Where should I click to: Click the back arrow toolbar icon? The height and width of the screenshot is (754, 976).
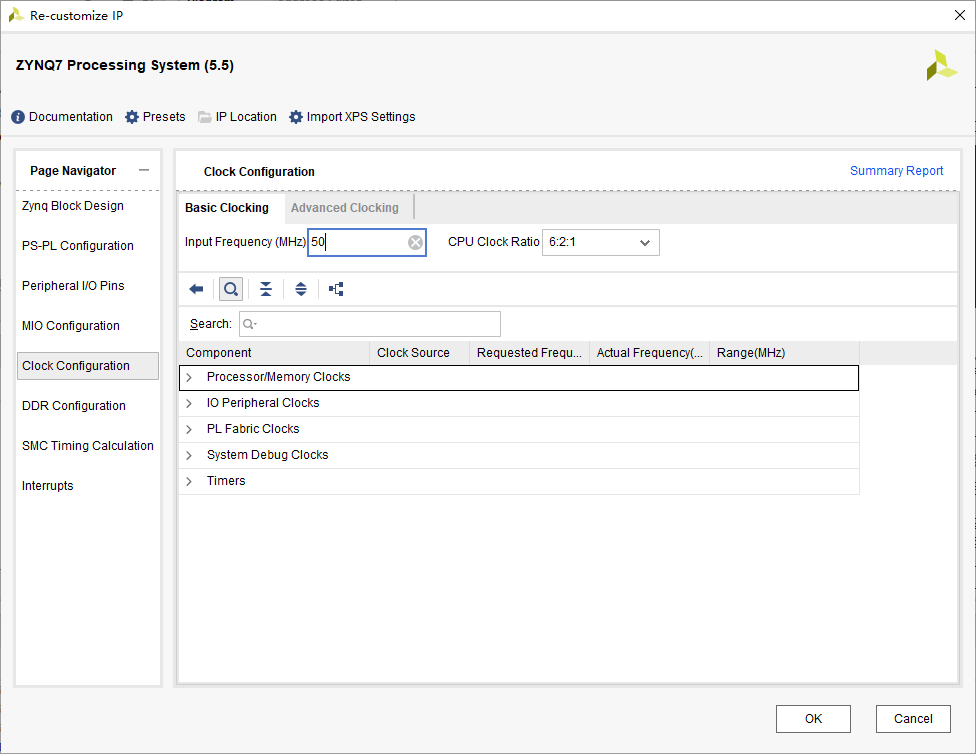click(196, 289)
